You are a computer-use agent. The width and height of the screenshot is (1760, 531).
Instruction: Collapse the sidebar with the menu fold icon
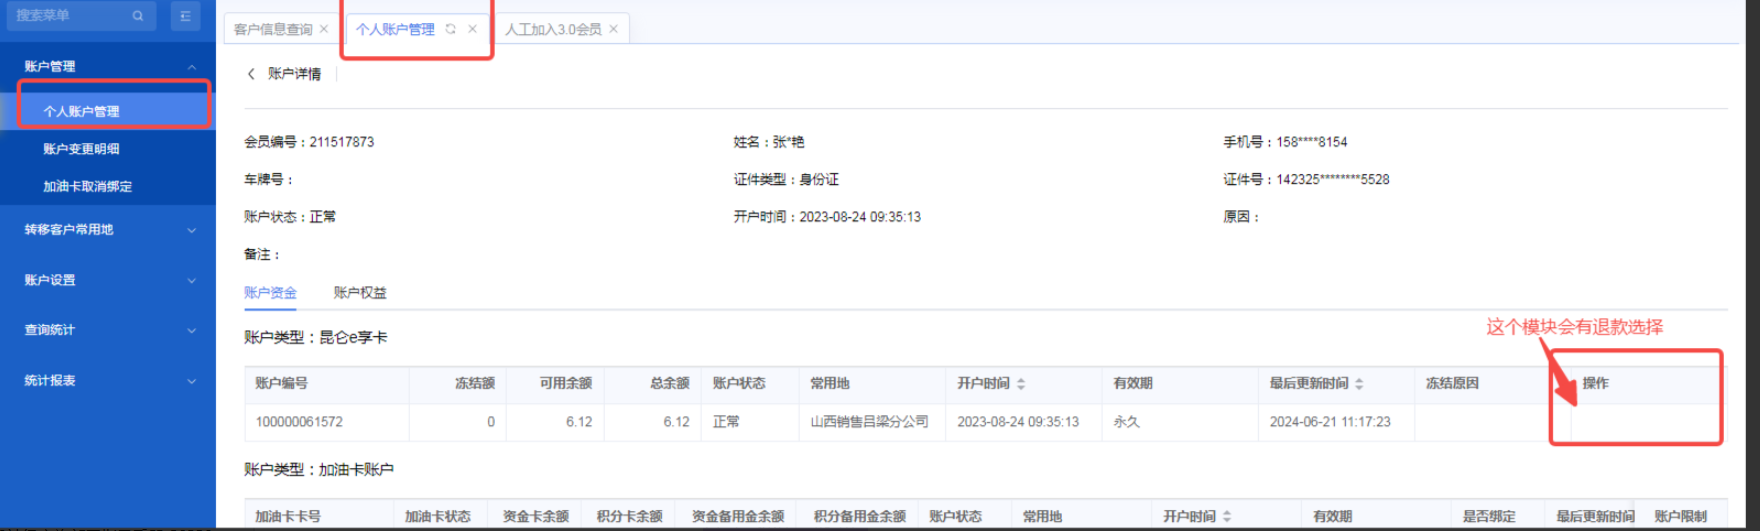coord(185,16)
